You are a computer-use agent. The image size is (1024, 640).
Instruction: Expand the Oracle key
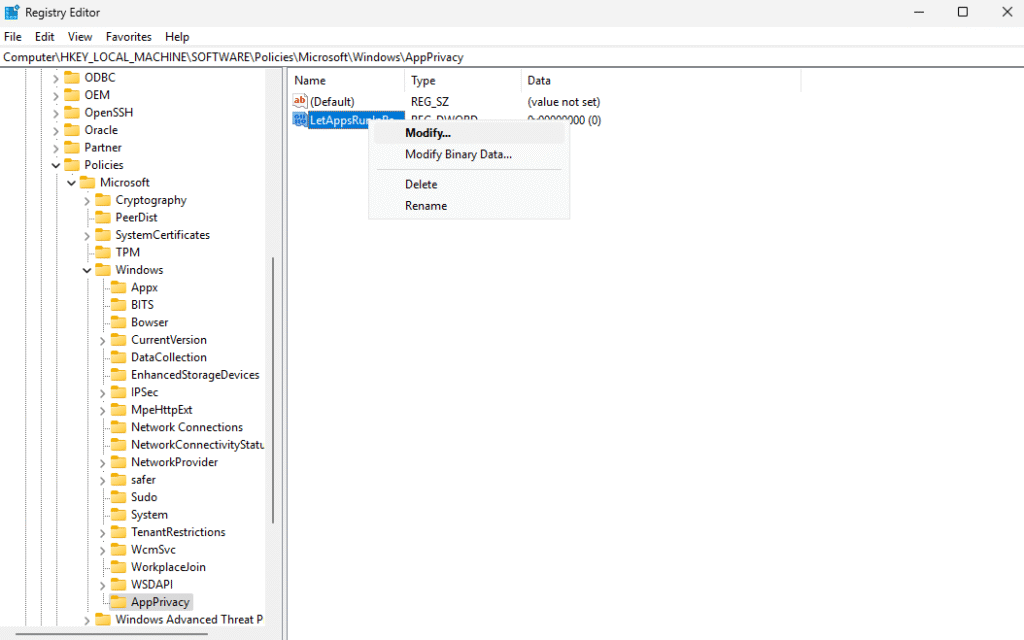pos(56,130)
